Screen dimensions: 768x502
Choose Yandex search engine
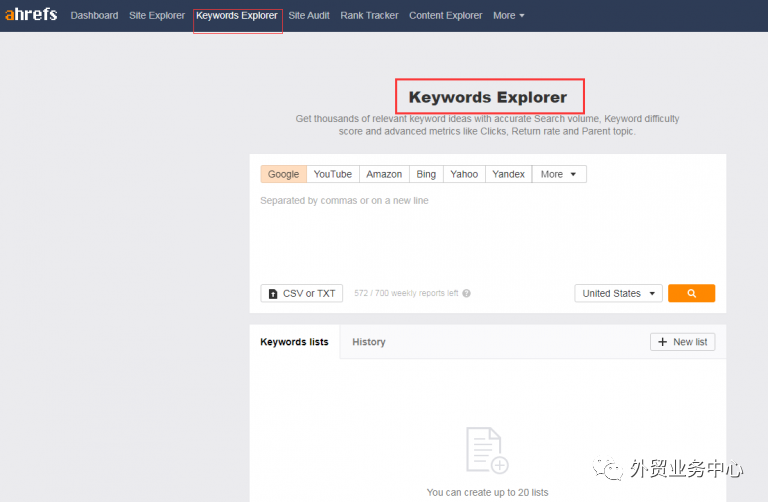click(508, 174)
